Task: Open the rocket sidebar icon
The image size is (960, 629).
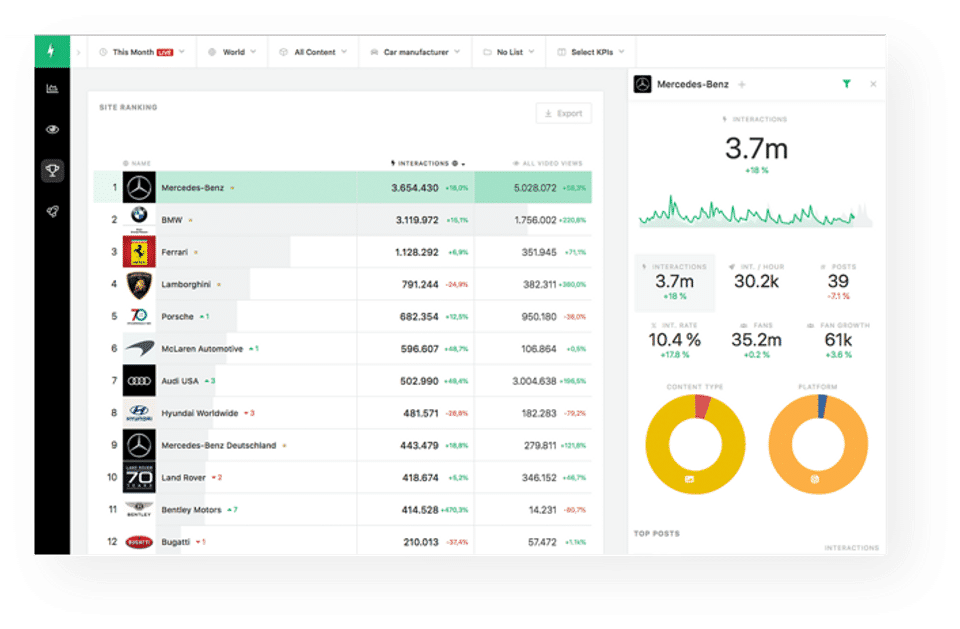Action: point(52,211)
